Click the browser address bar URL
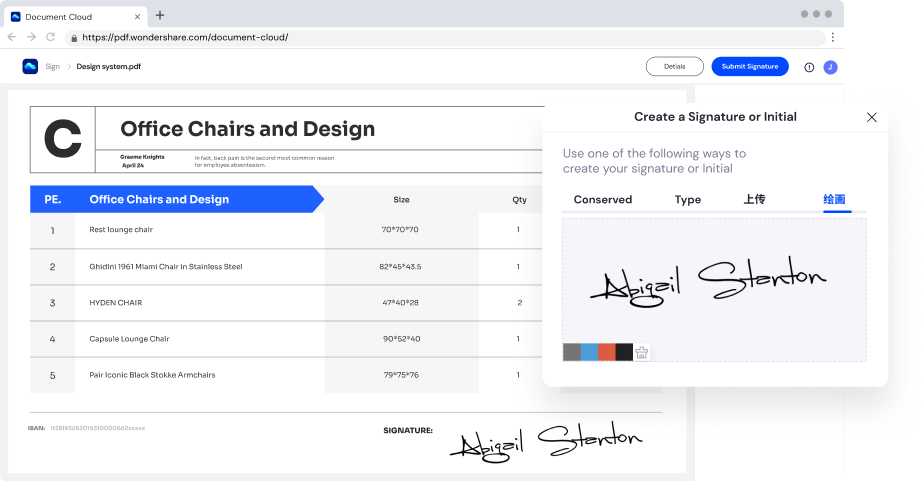The width and height of the screenshot is (924, 481). pyautogui.click(x=185, y=37)
